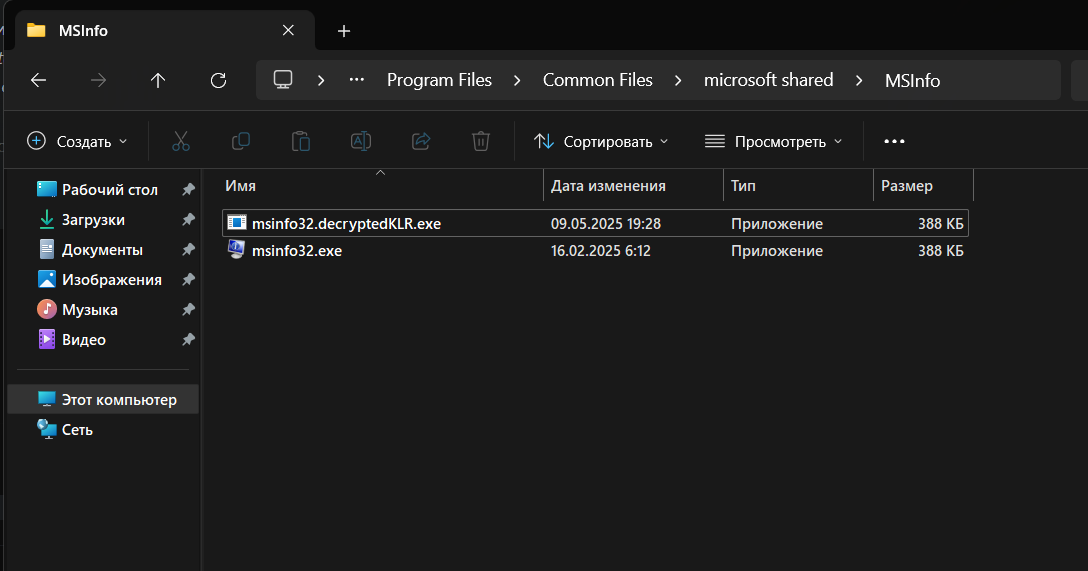Open the Сортировать sort dropdown
The height and width of the screenshot is (571, 1088).
[601, 141]
